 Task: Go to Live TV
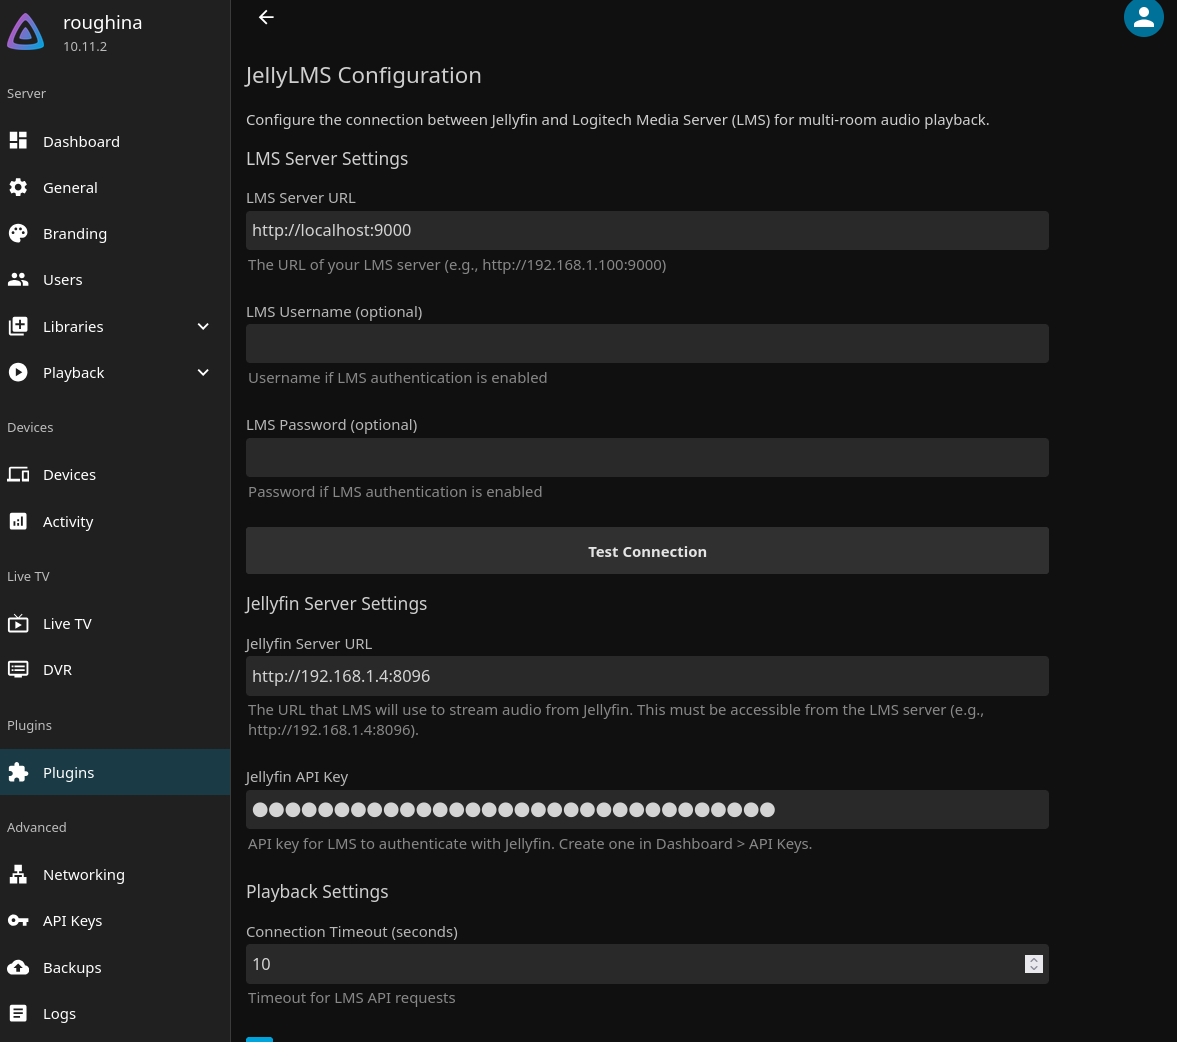[67, 623]
